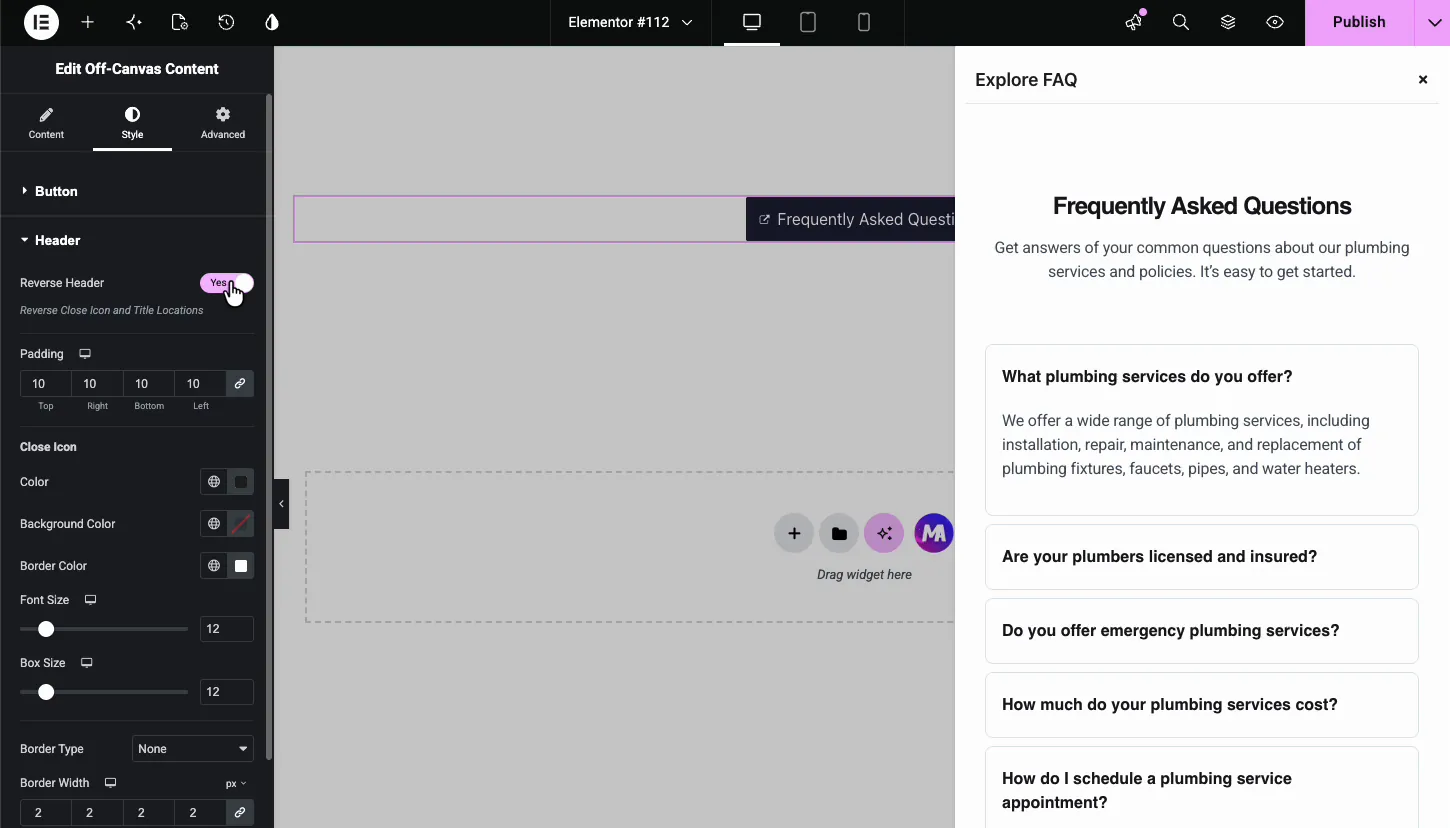Click the 'Explore FAQ' panel title
Screen dimensions: 1450x828
click(x=1026, y=80)
